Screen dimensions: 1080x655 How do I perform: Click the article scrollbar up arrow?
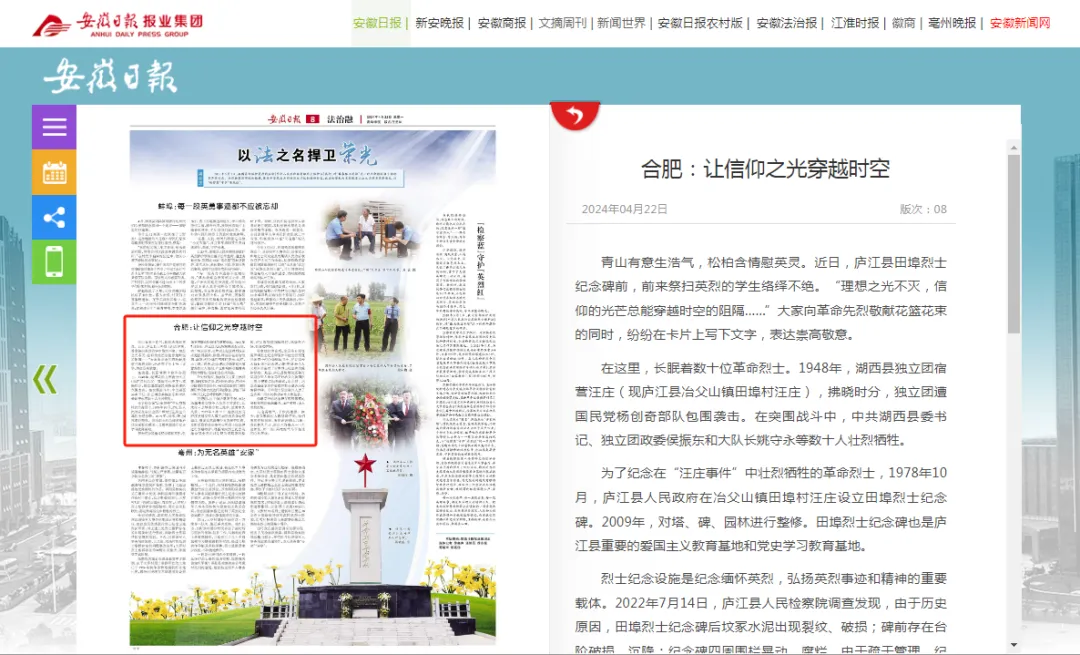tap(1013, 147)
